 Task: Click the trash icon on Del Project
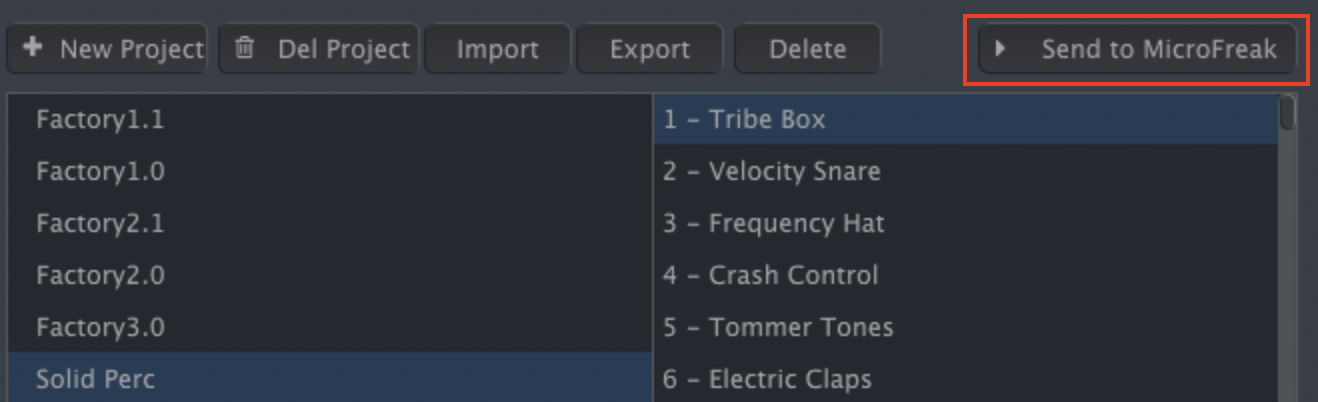pyautogui.click(x=243, y=48)
